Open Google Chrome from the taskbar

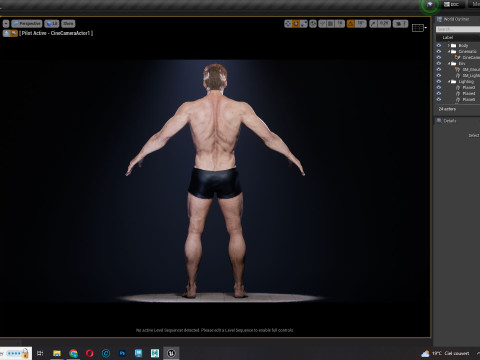pos(73,353)
